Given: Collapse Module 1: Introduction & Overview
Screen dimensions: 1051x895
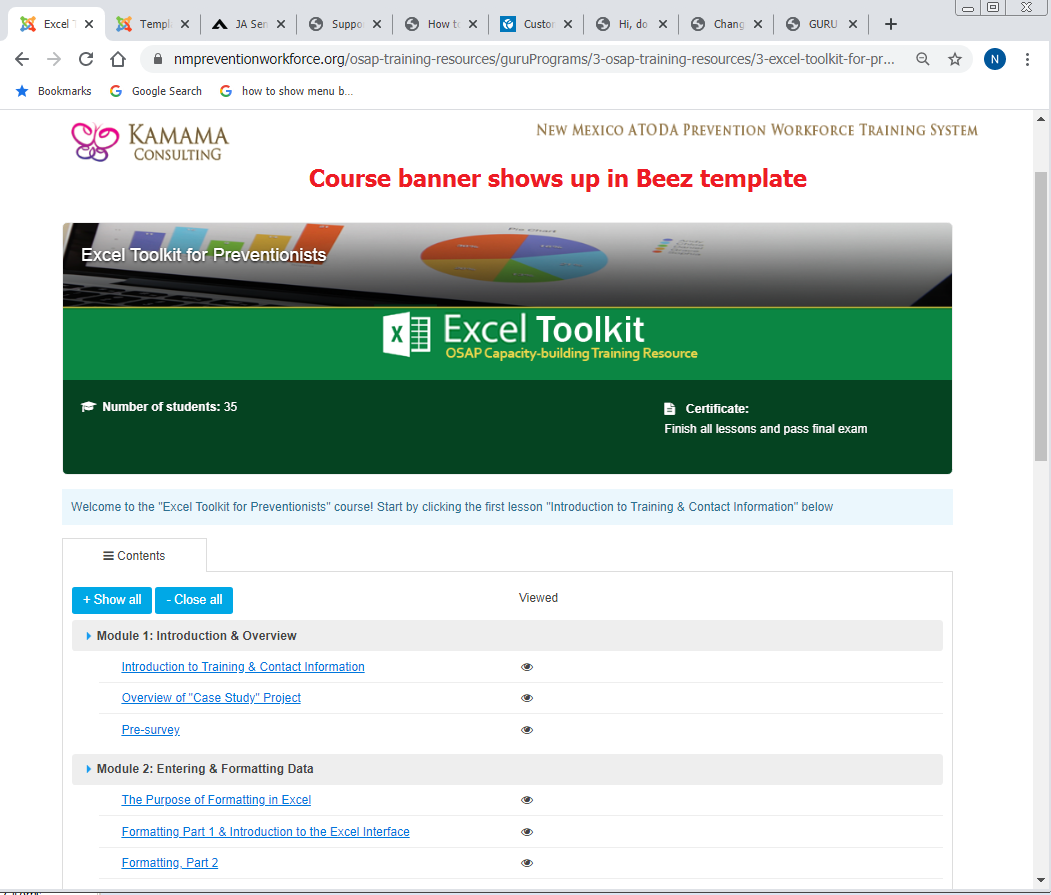Looking at the screenshot, I should [x=507, y=636].
